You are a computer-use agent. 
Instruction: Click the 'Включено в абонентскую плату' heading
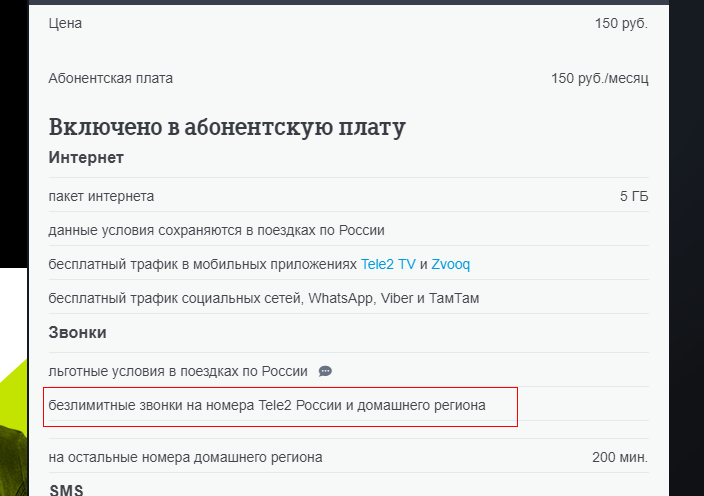click(x=227, y=127)
